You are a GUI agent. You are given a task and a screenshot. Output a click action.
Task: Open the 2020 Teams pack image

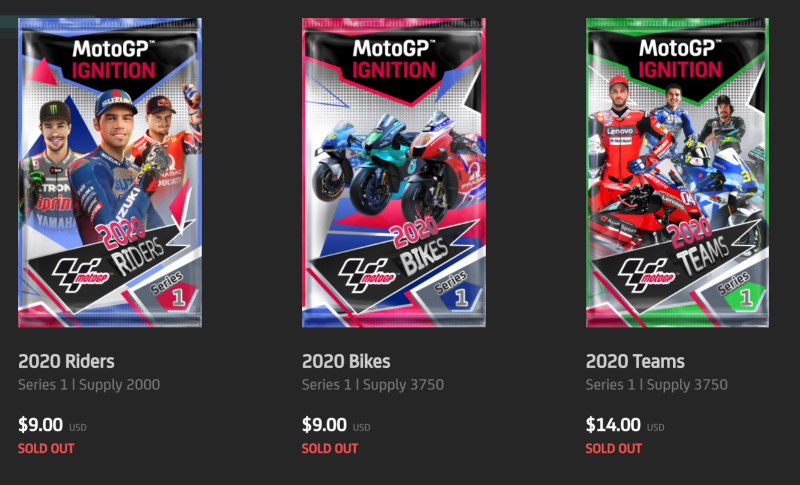[x=677, y=172]
